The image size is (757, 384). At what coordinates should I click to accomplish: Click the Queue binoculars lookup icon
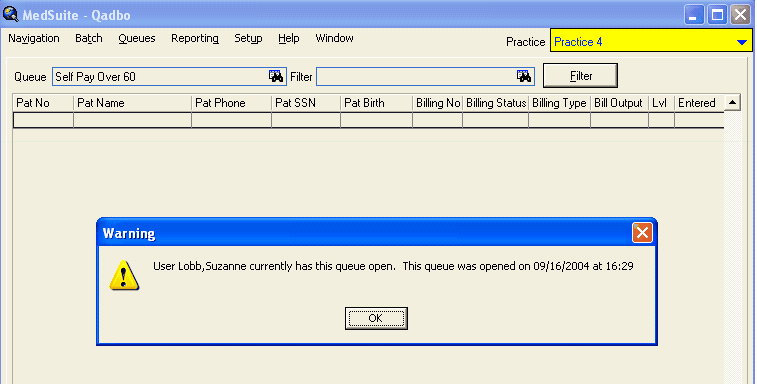pyautogui.click(x=276, y=76)
